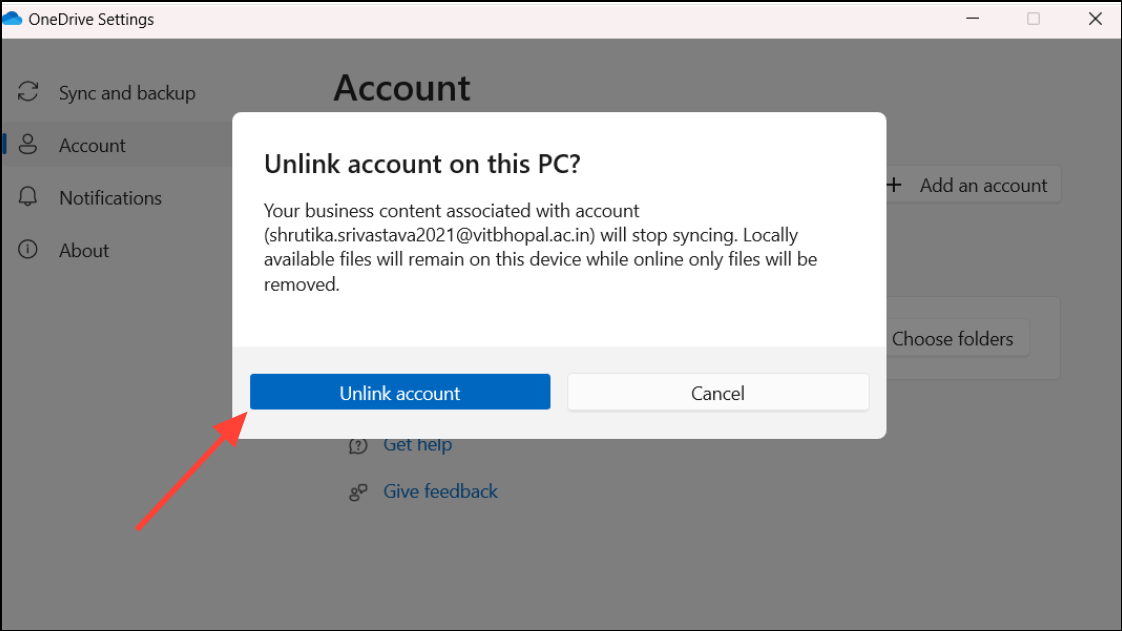Viewport: 1122px width, 631px height.
Task: Close the OneDrive Settings window
Action: (1095, 19)
